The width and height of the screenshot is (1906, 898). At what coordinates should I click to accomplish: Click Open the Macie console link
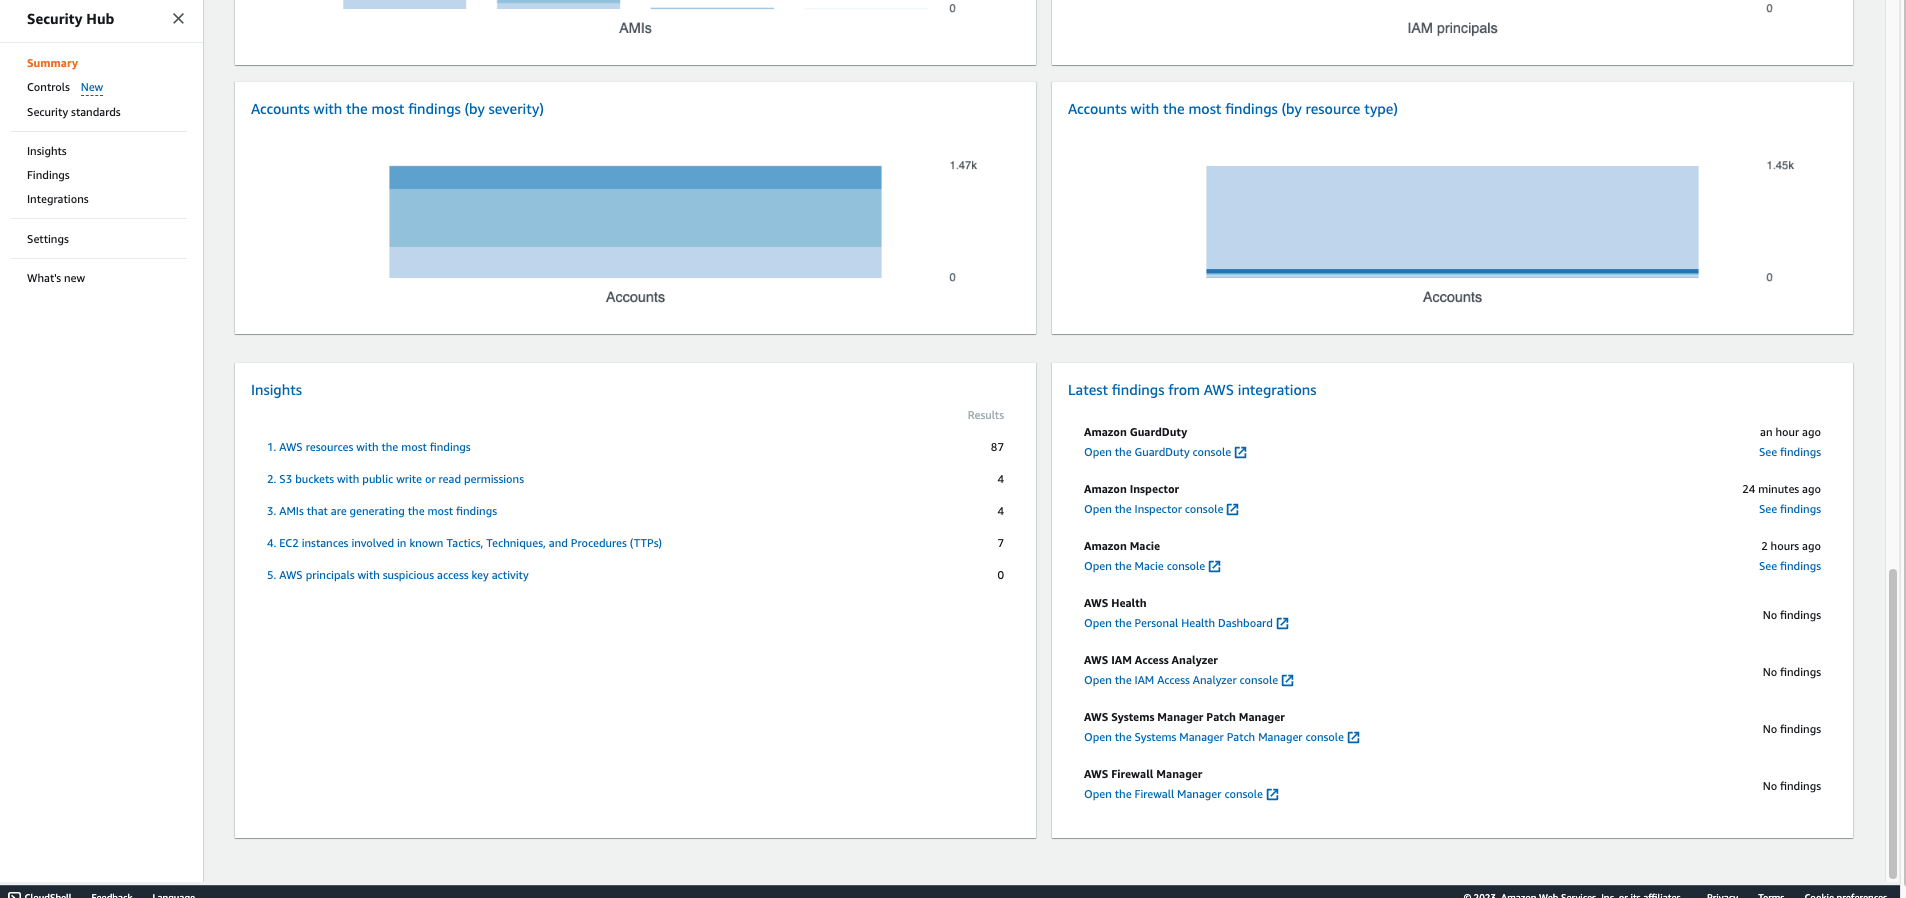point(1145,566)
